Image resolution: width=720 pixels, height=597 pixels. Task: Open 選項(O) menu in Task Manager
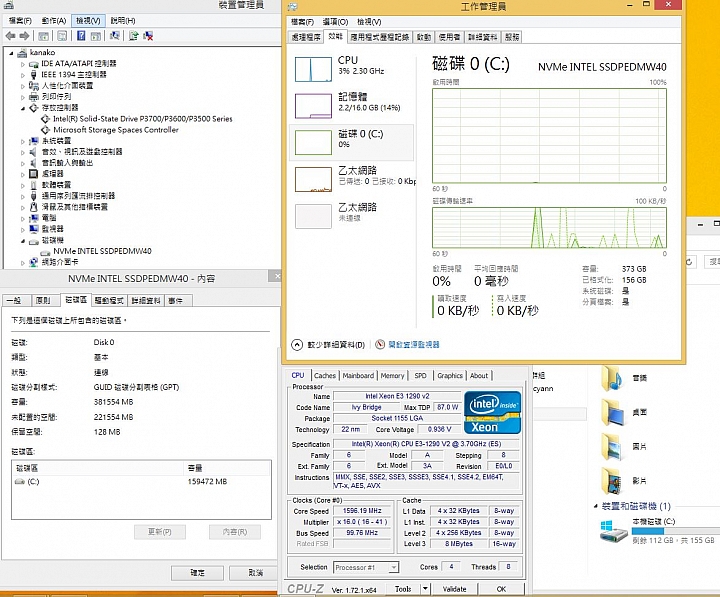click(335, 22)
